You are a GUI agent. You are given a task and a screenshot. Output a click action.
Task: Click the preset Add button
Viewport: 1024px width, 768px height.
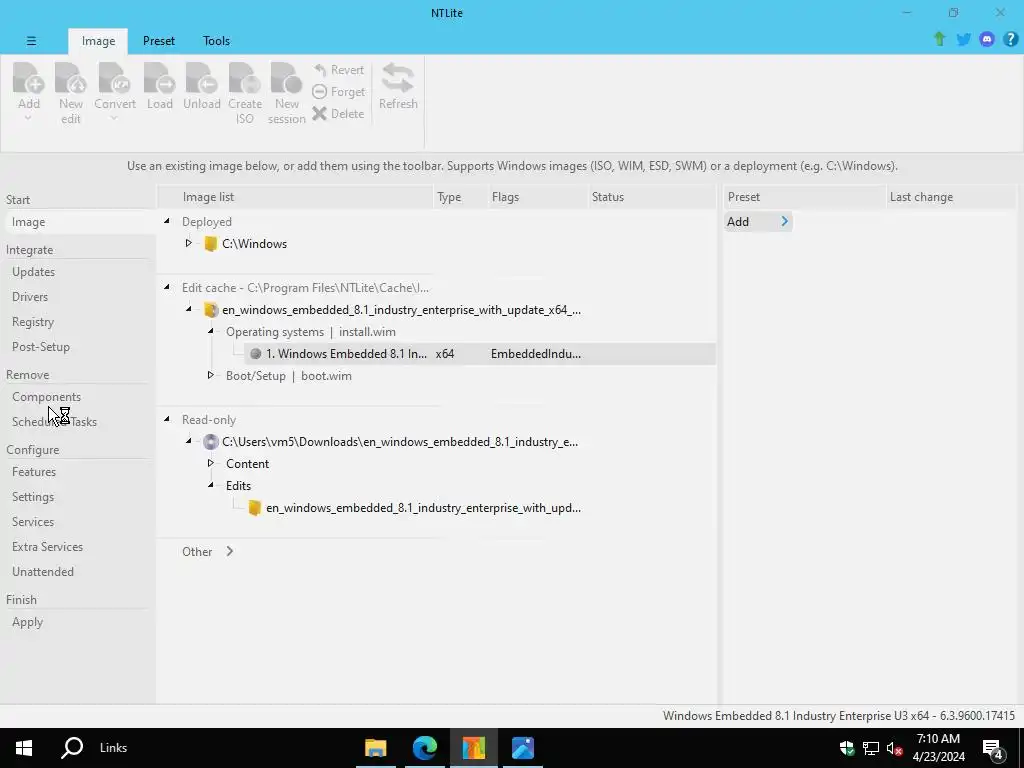tap(758, 222)
